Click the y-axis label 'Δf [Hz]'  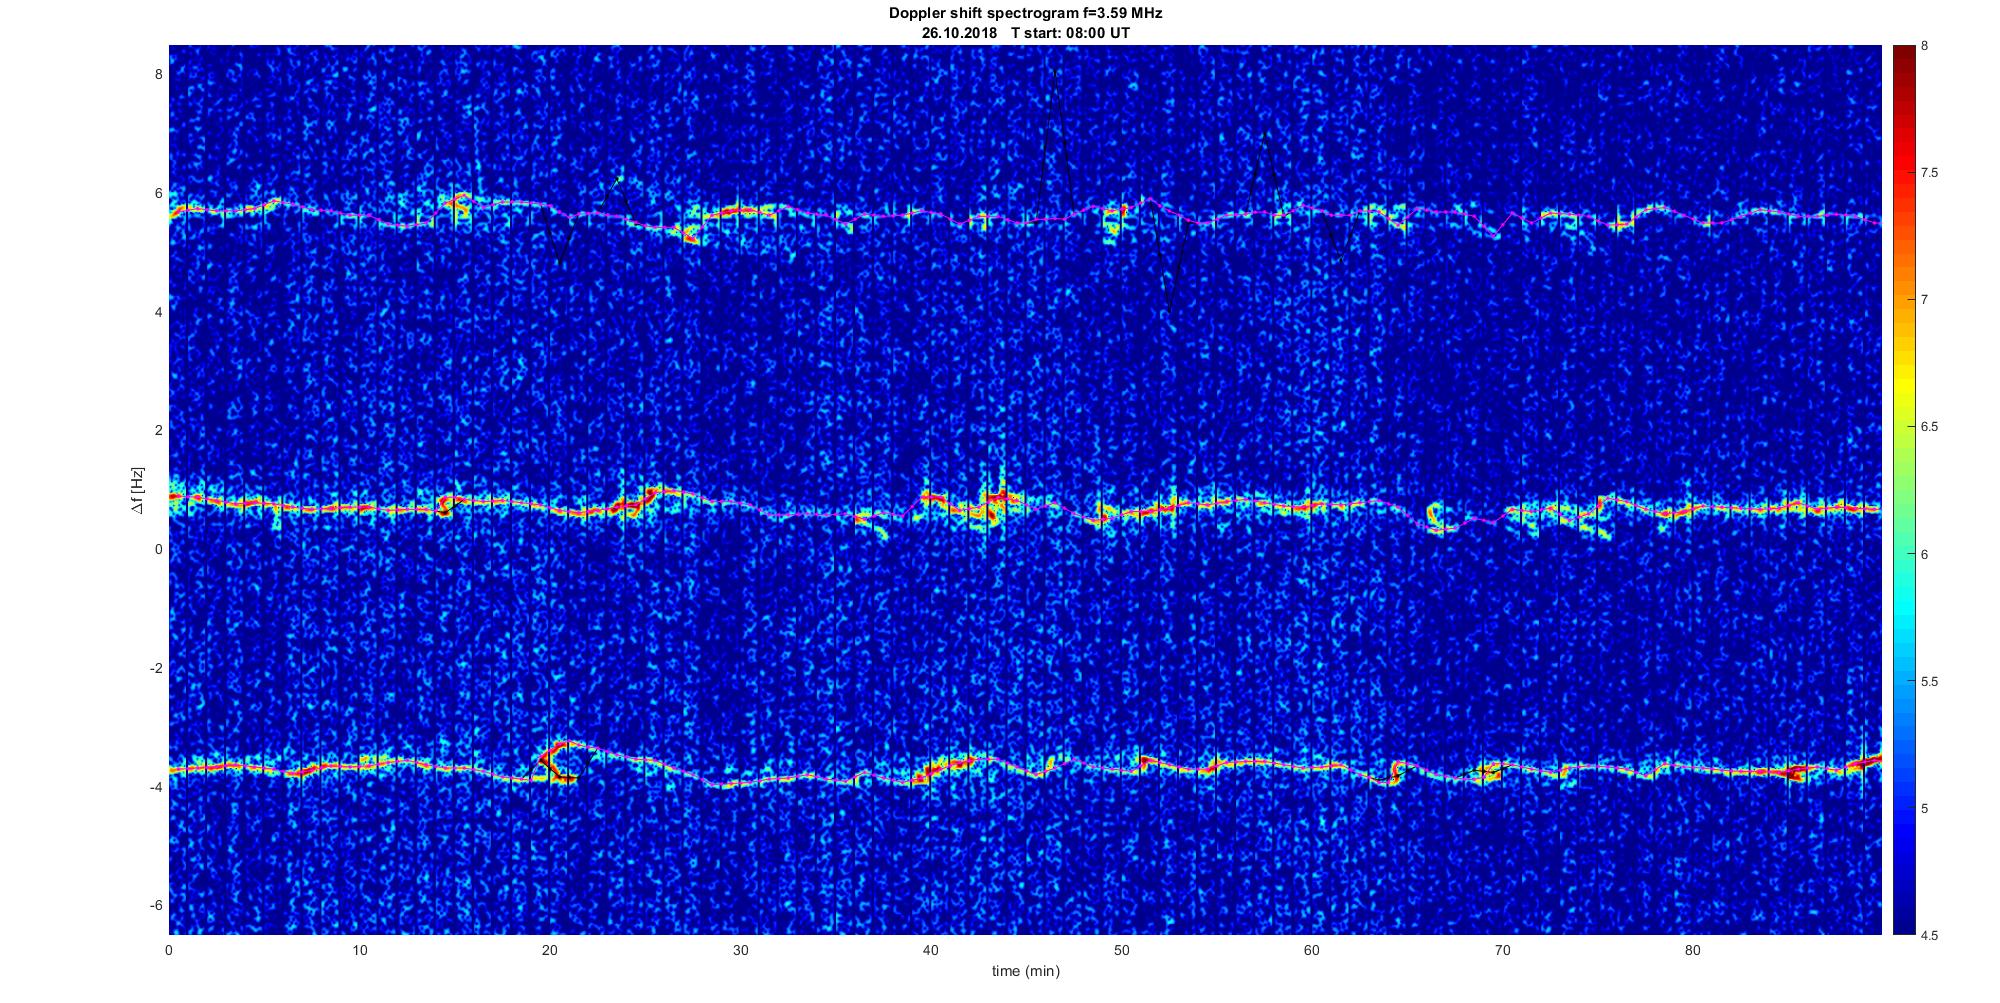pos(137,490)
